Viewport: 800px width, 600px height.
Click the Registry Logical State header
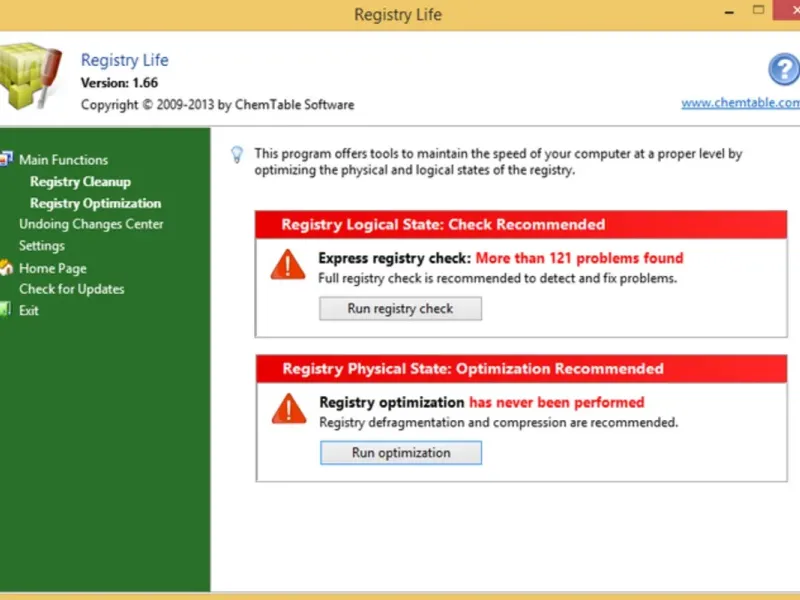click(521, 224)
